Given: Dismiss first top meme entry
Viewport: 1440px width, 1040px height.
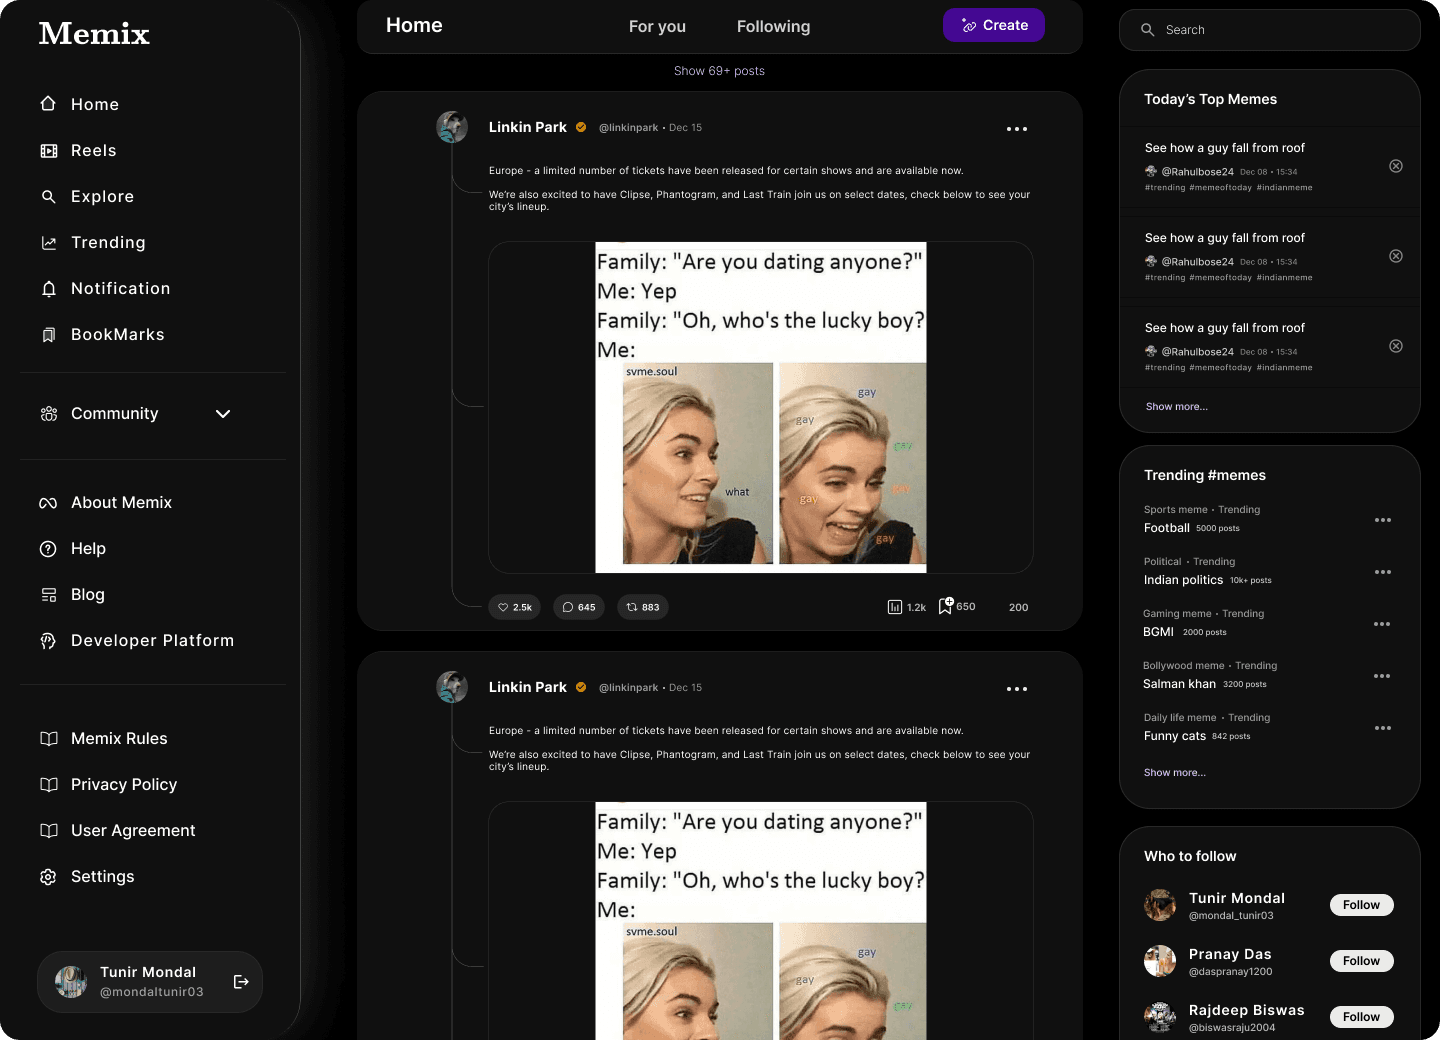Looking at the screenshot, I should 1396,166.
